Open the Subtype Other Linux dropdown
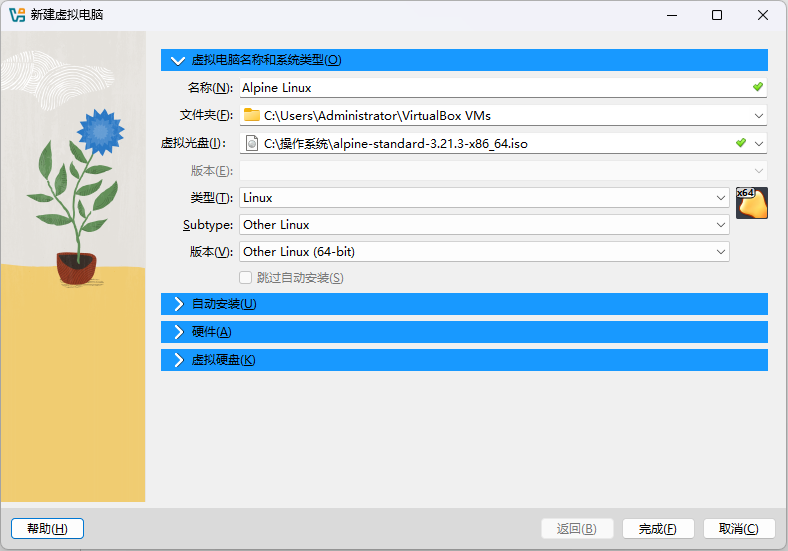The width and height of the screenshot is (788, 551). pos(484,225)
